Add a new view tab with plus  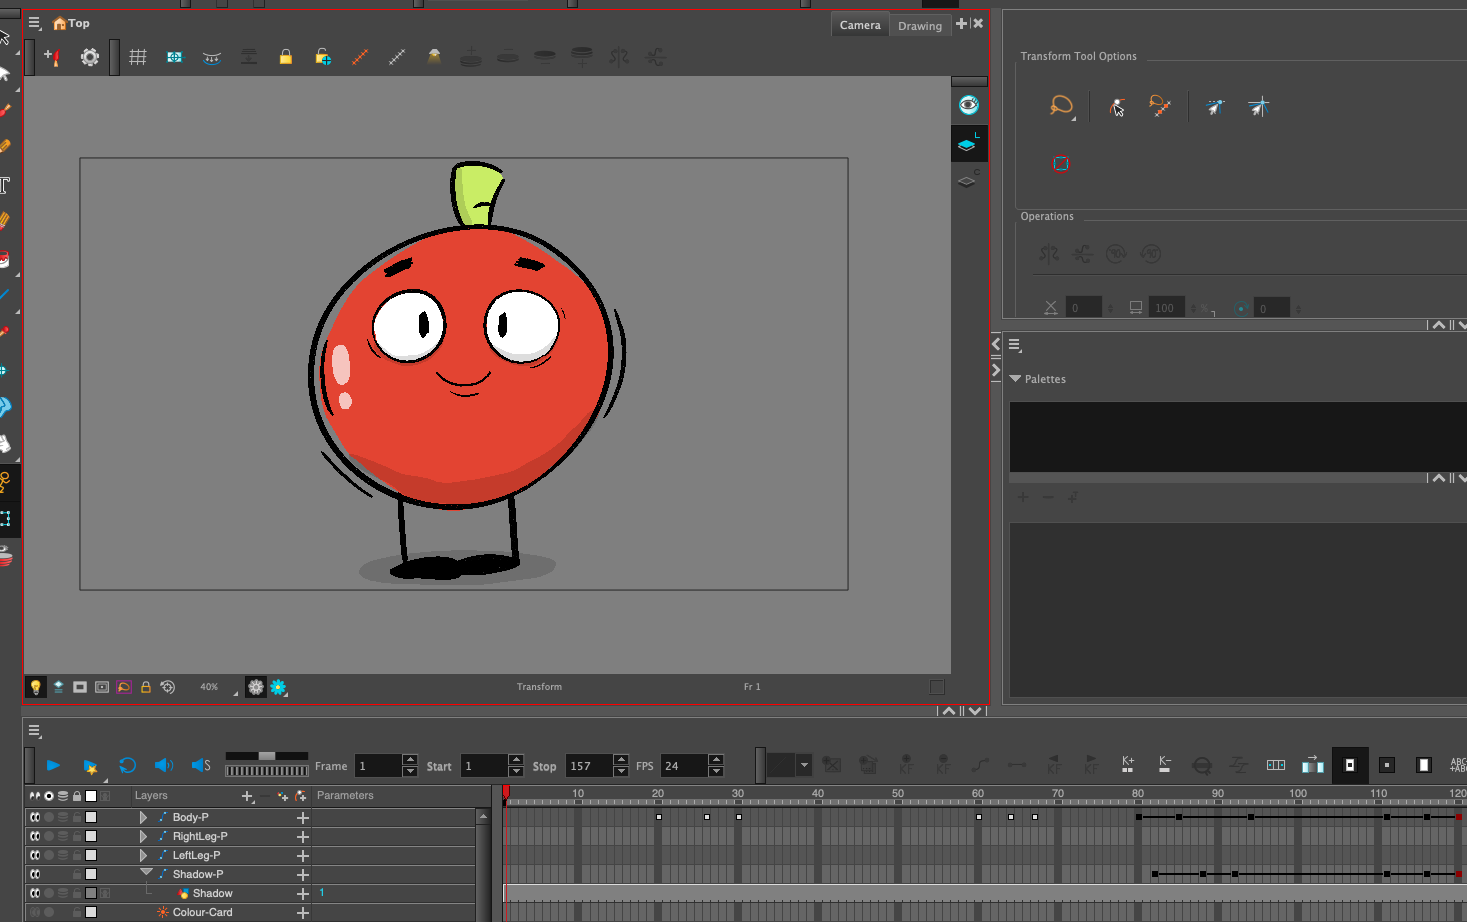coord(961,23)
